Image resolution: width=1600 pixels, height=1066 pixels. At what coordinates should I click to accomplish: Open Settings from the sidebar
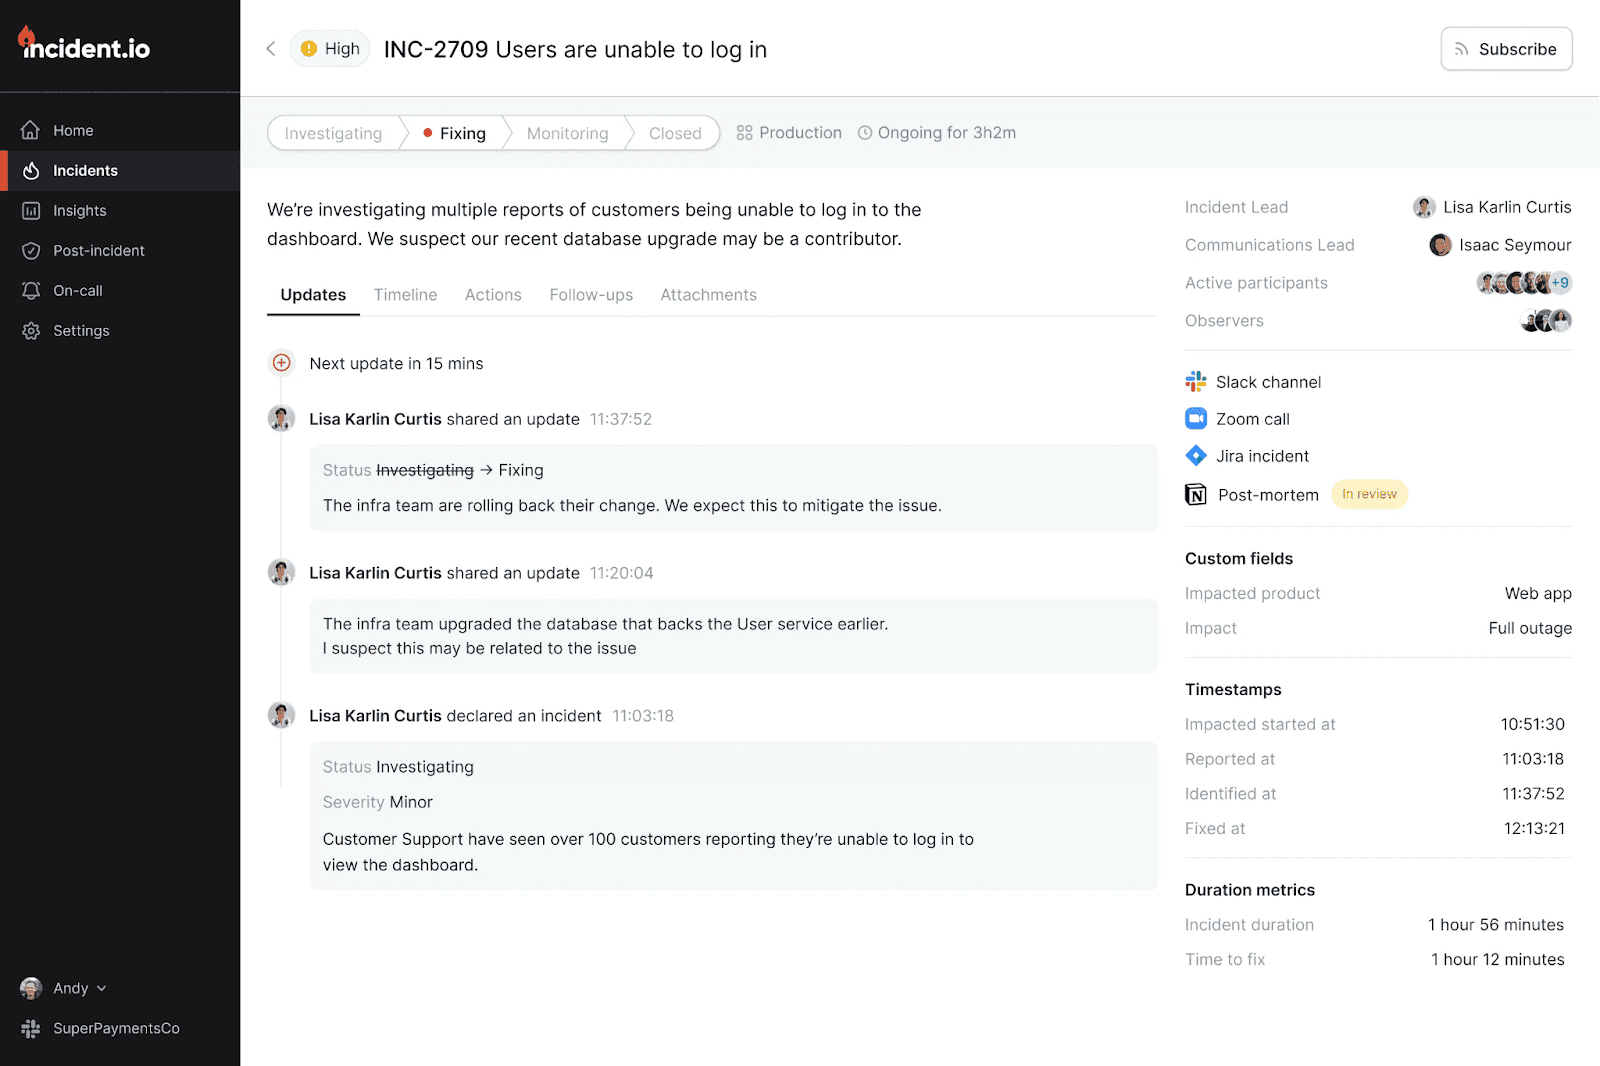(x=81, y=331)
